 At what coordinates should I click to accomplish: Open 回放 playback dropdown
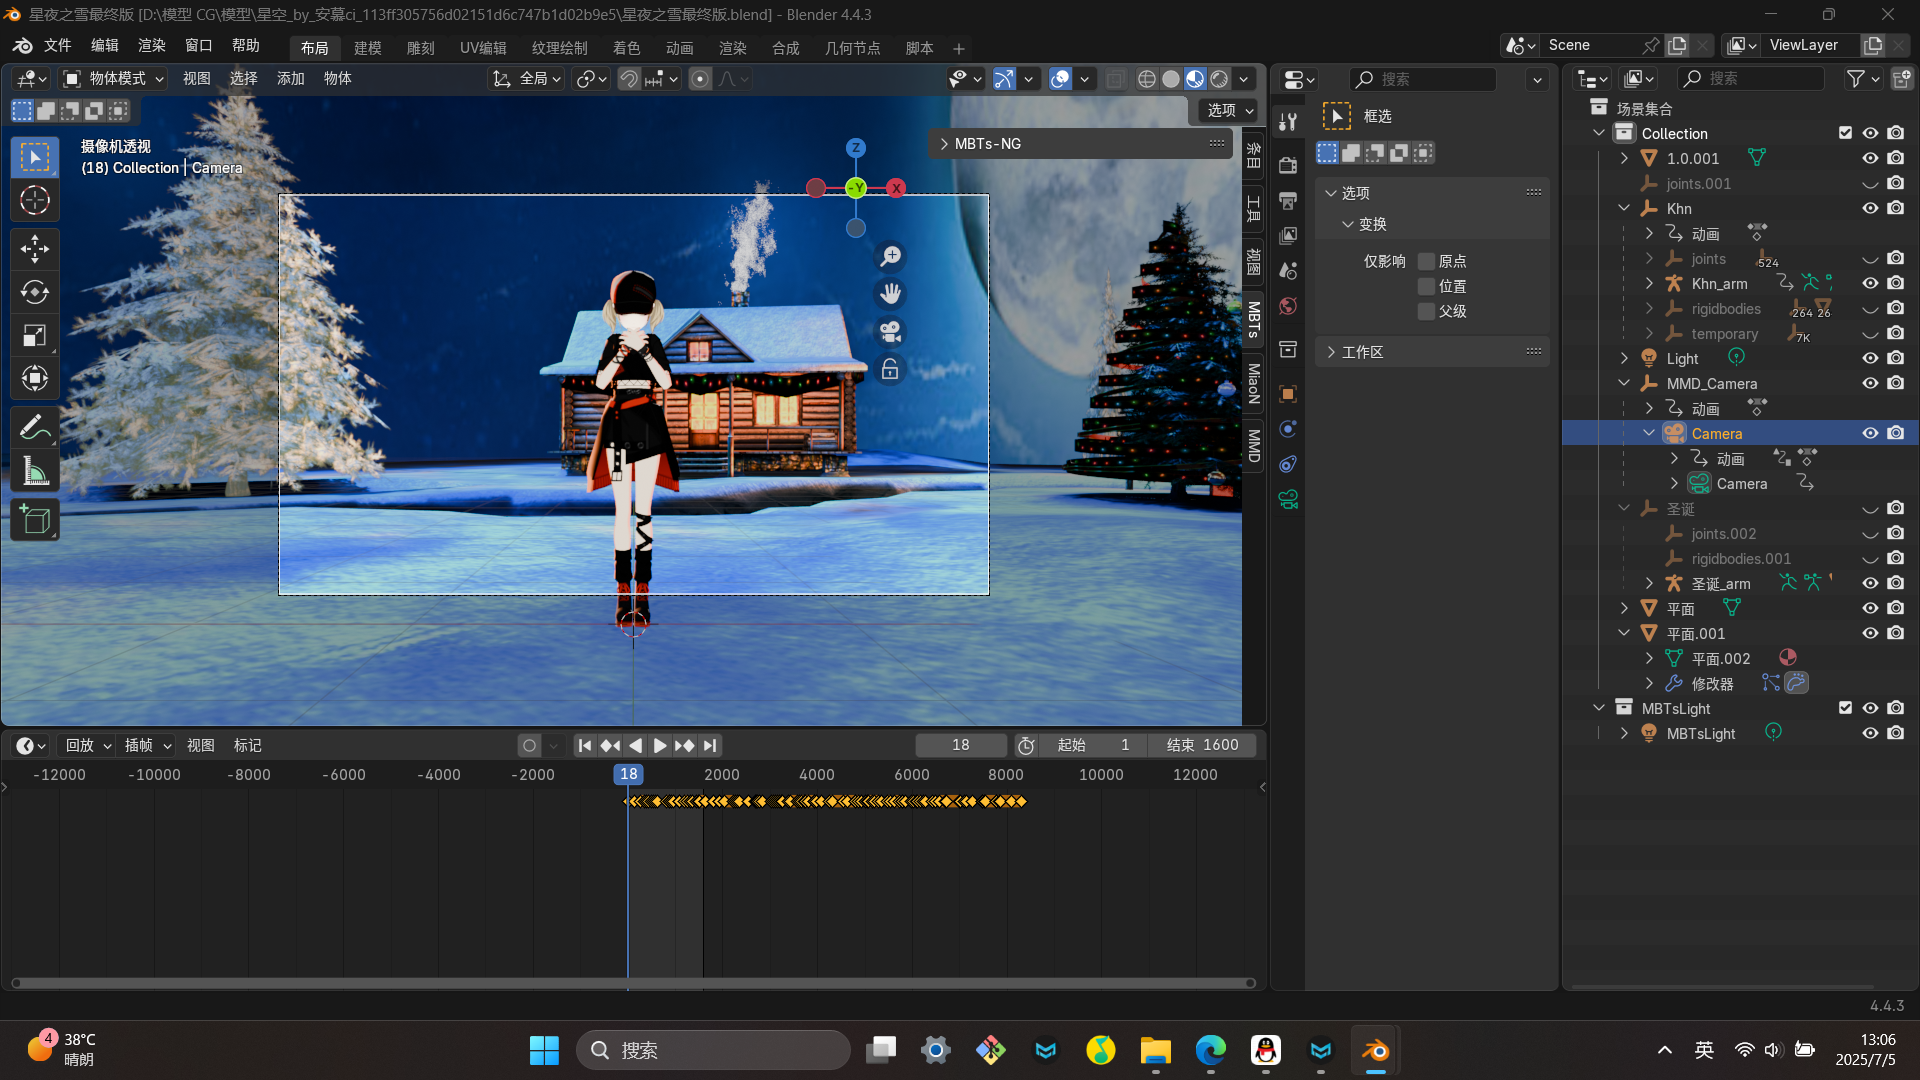[x=88, y=745]
